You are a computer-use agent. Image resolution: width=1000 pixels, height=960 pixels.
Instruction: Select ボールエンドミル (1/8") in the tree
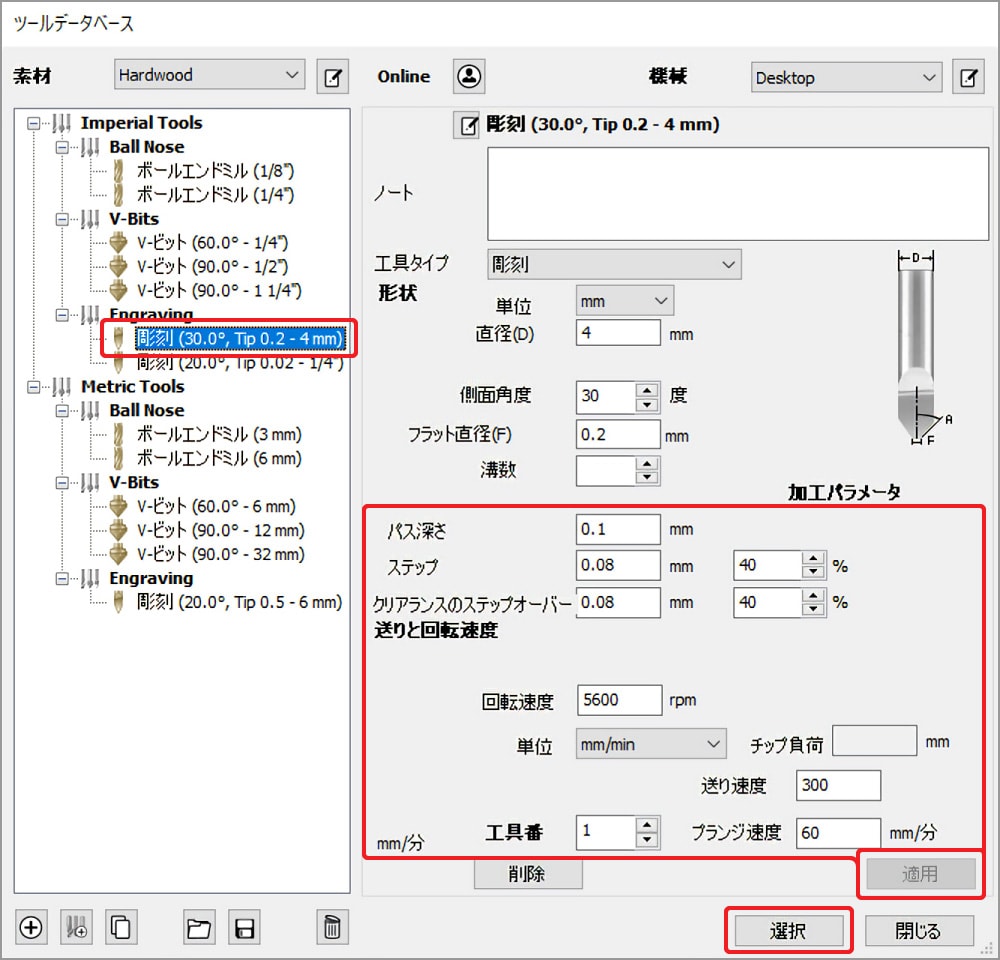pos(215,171)
